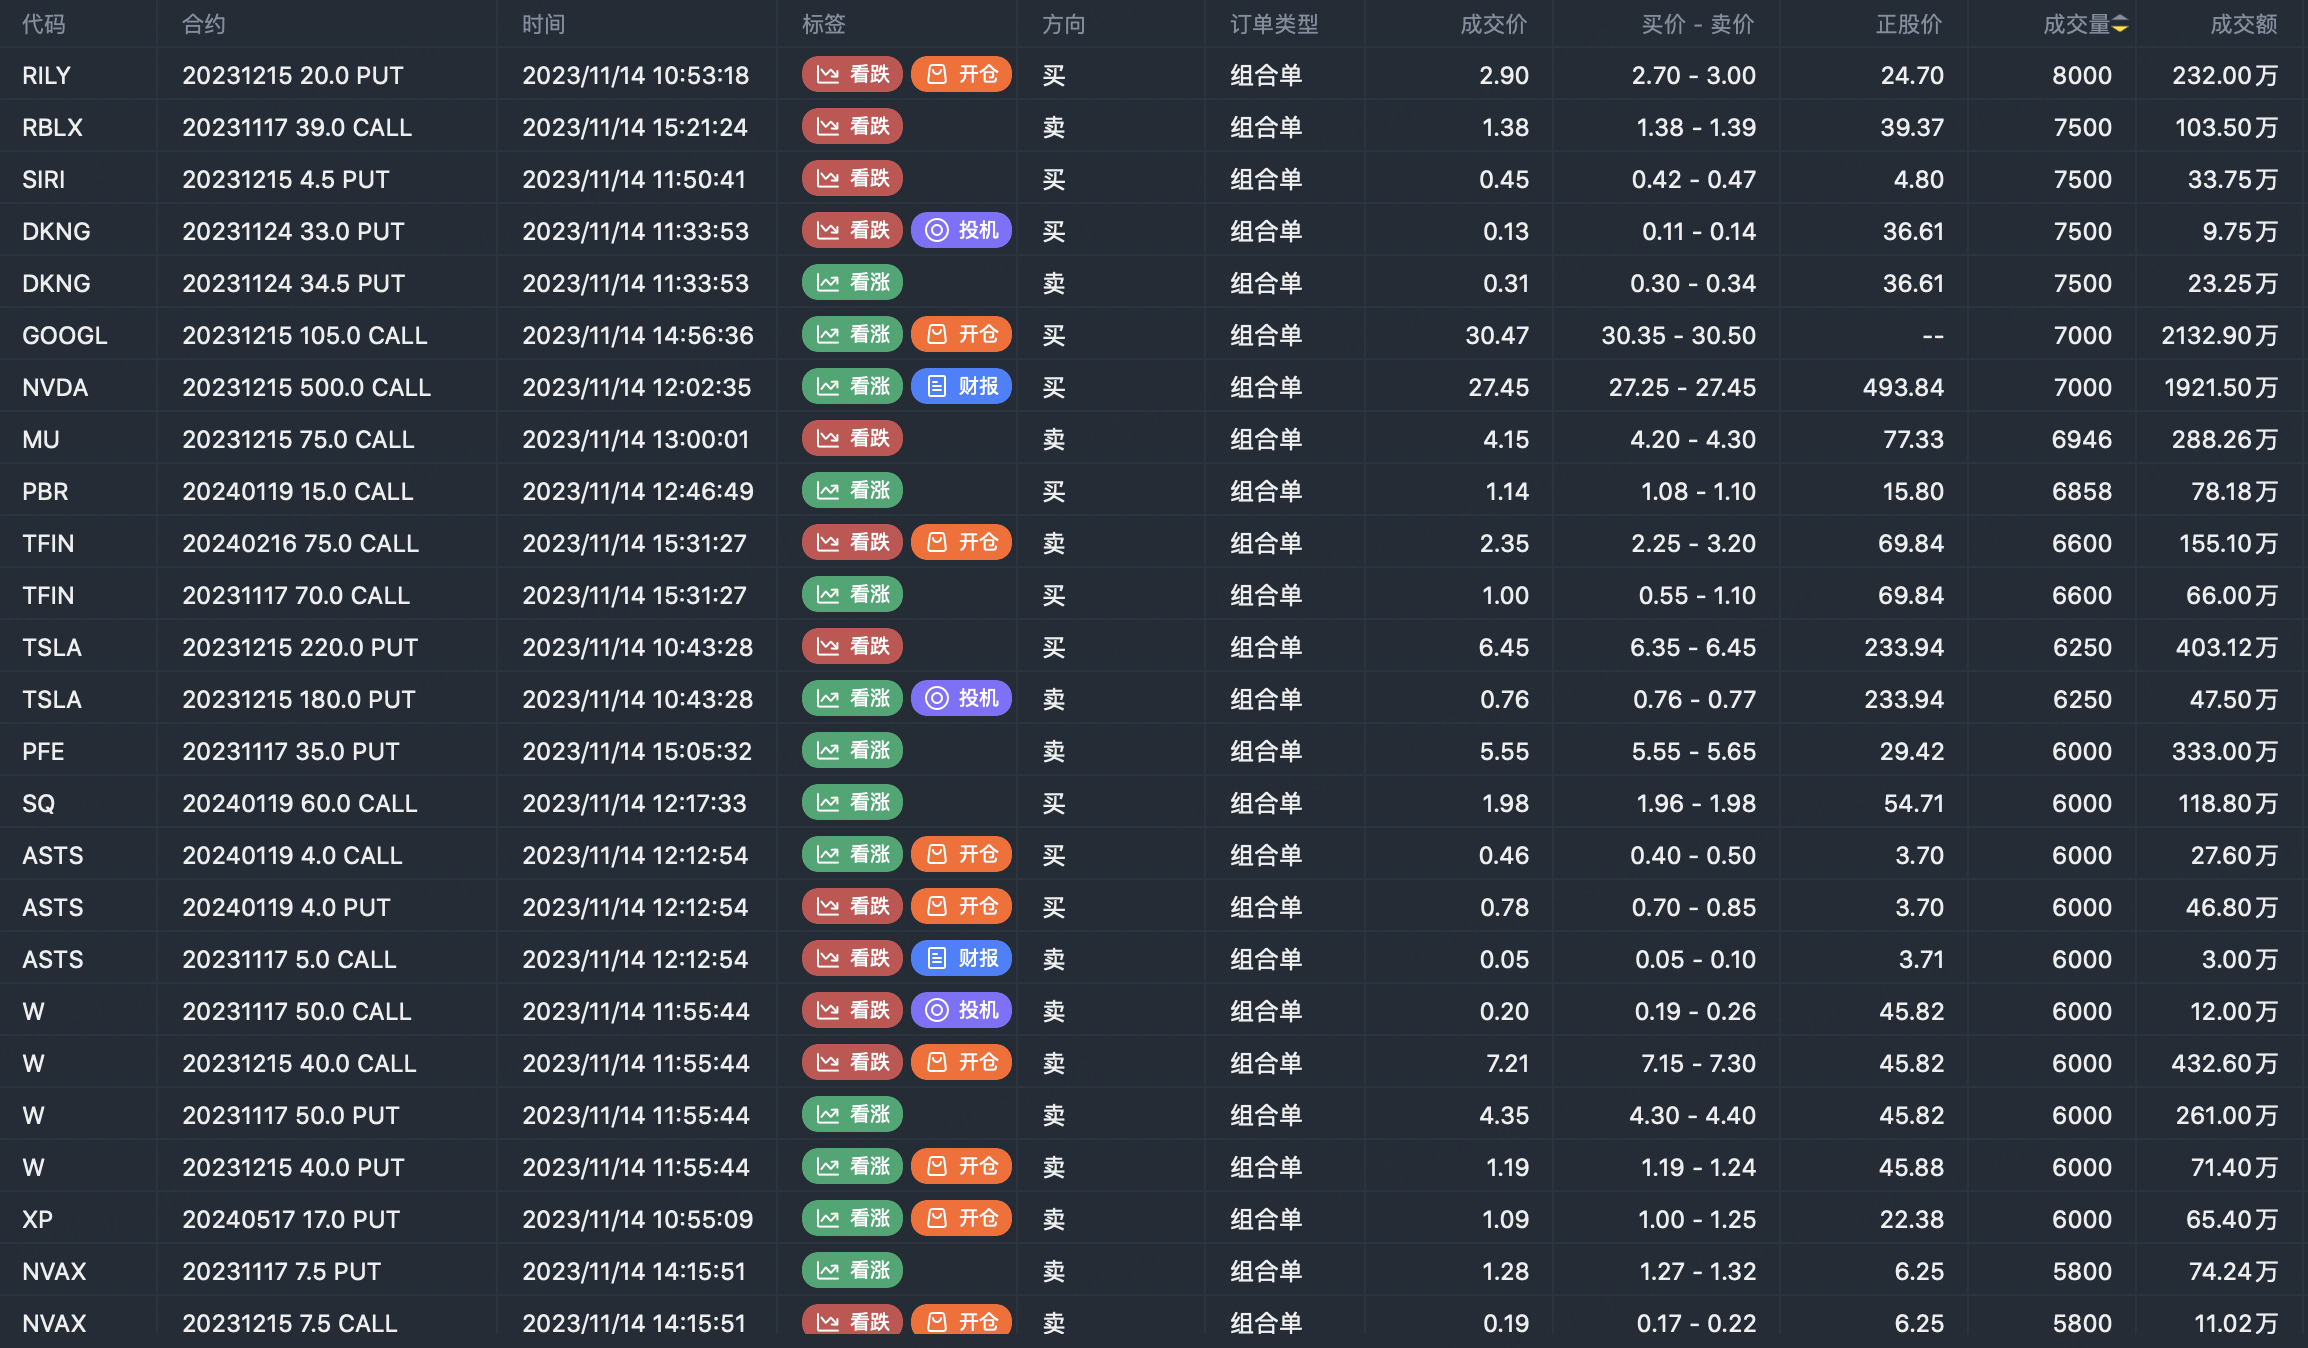The height and width of the screenshot is (1348, 2308).
Task: Click the 看涨 tag in the SQ row
Action: (853, 803)
